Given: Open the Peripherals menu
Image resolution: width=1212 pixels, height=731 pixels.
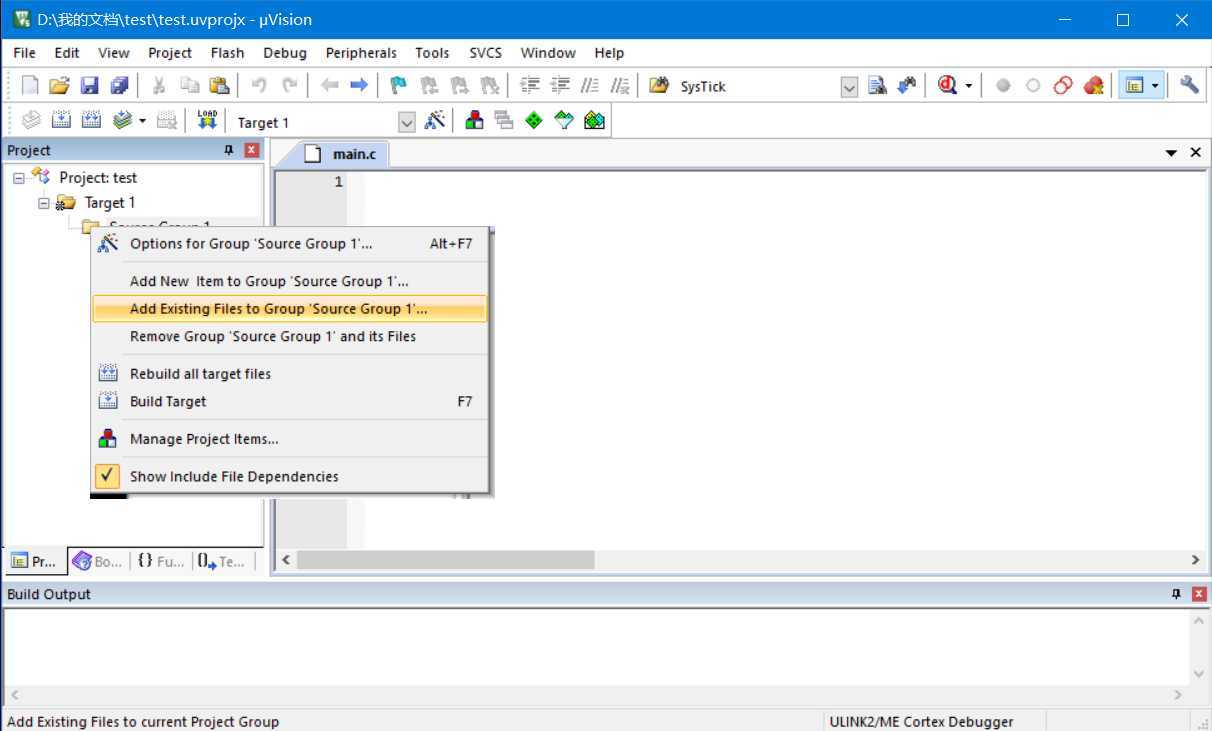Looking at the screenshot, I should point(361,53).
